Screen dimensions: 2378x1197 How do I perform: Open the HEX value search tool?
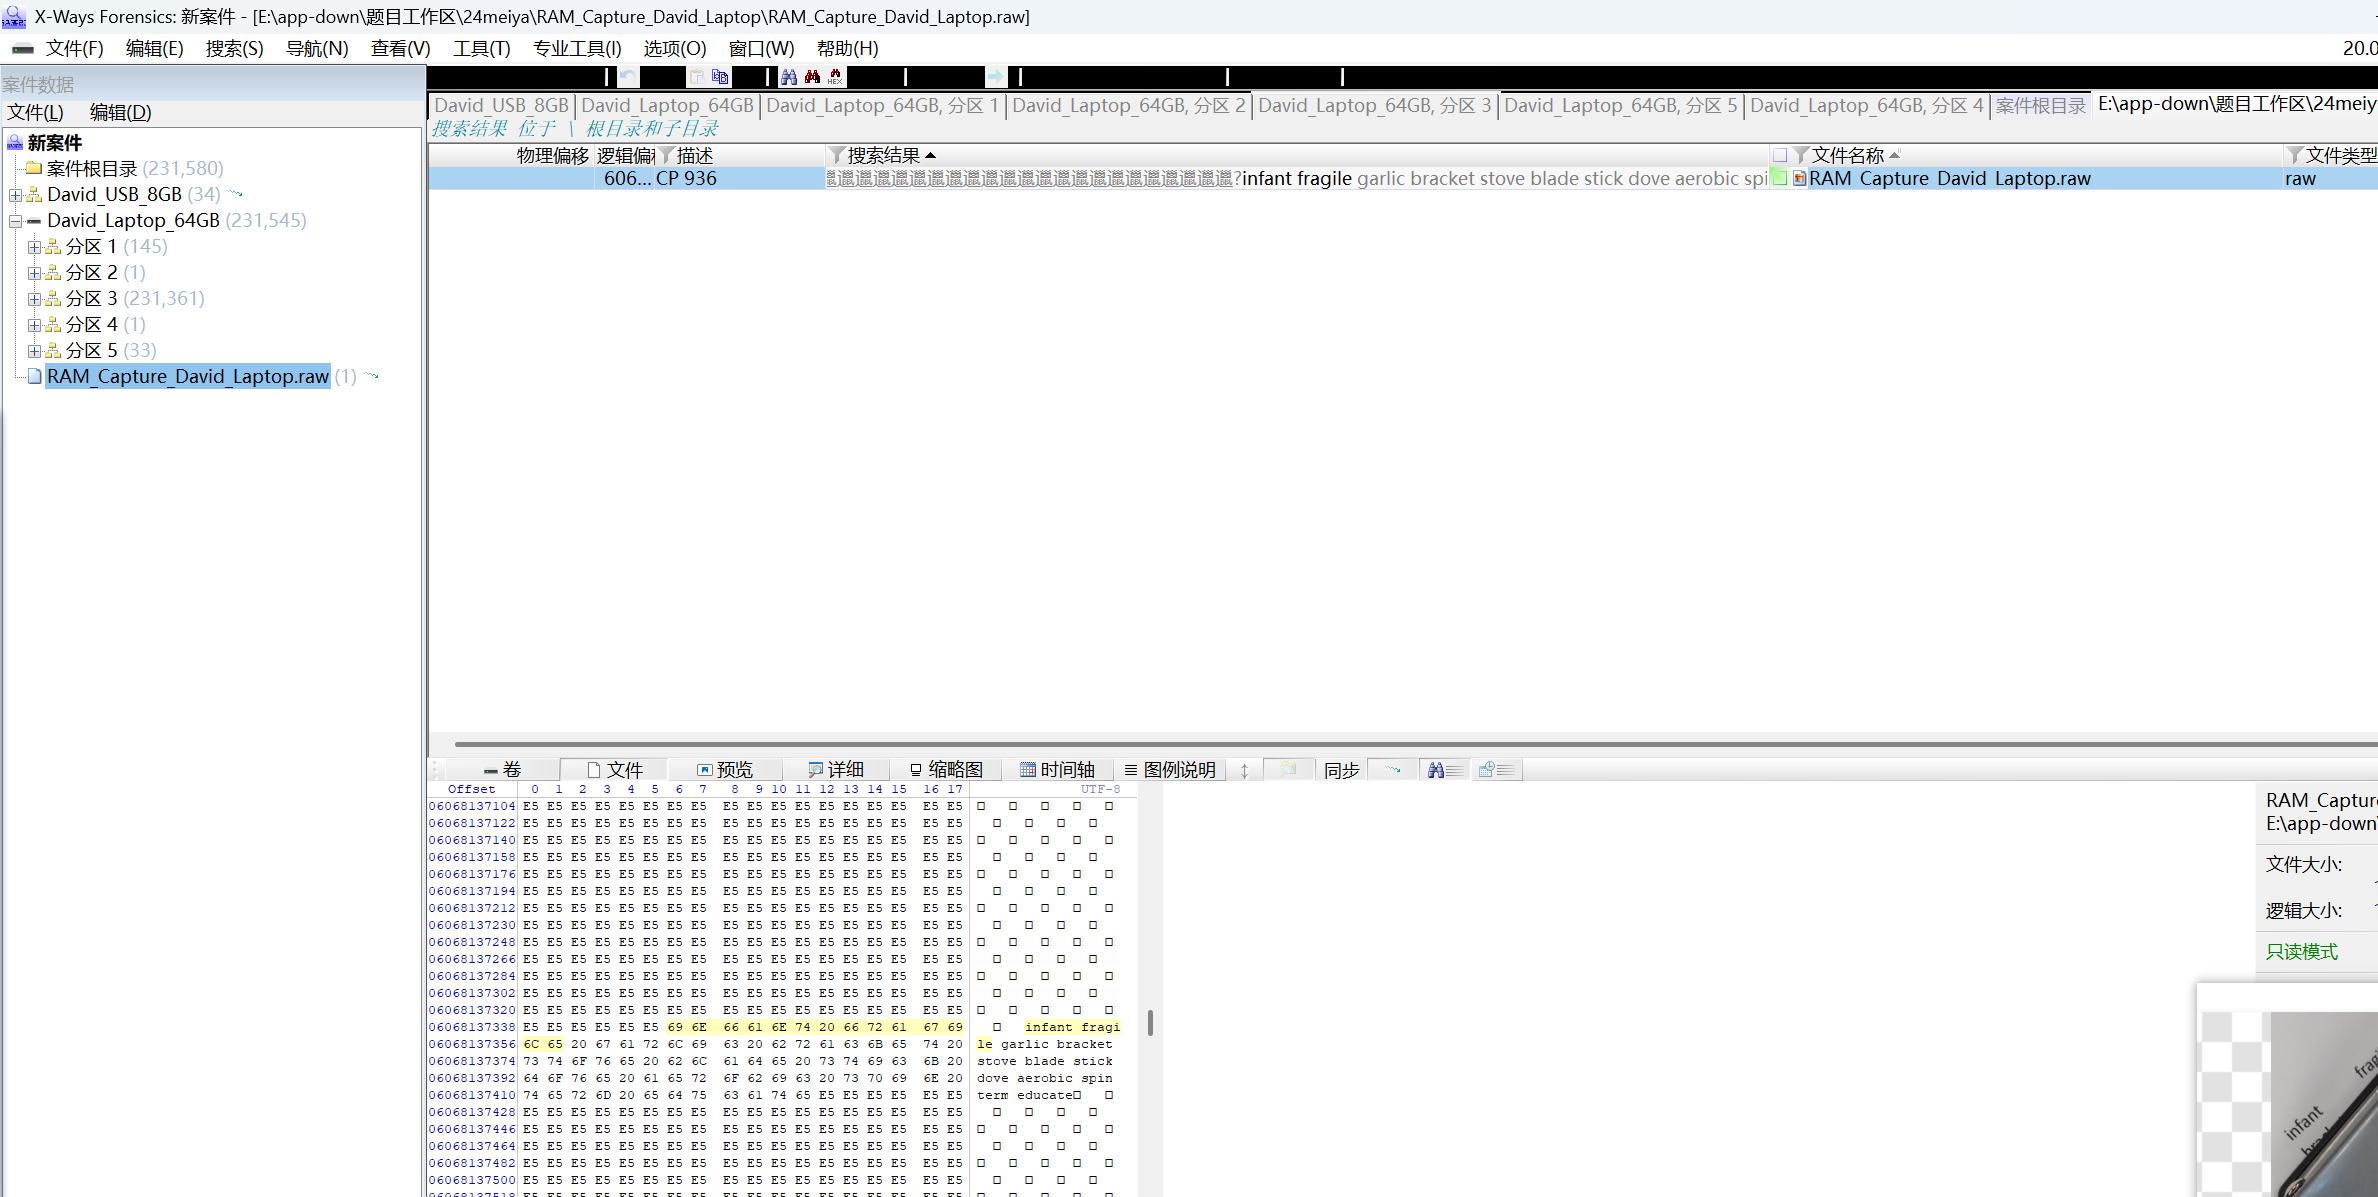click(836, 76)
